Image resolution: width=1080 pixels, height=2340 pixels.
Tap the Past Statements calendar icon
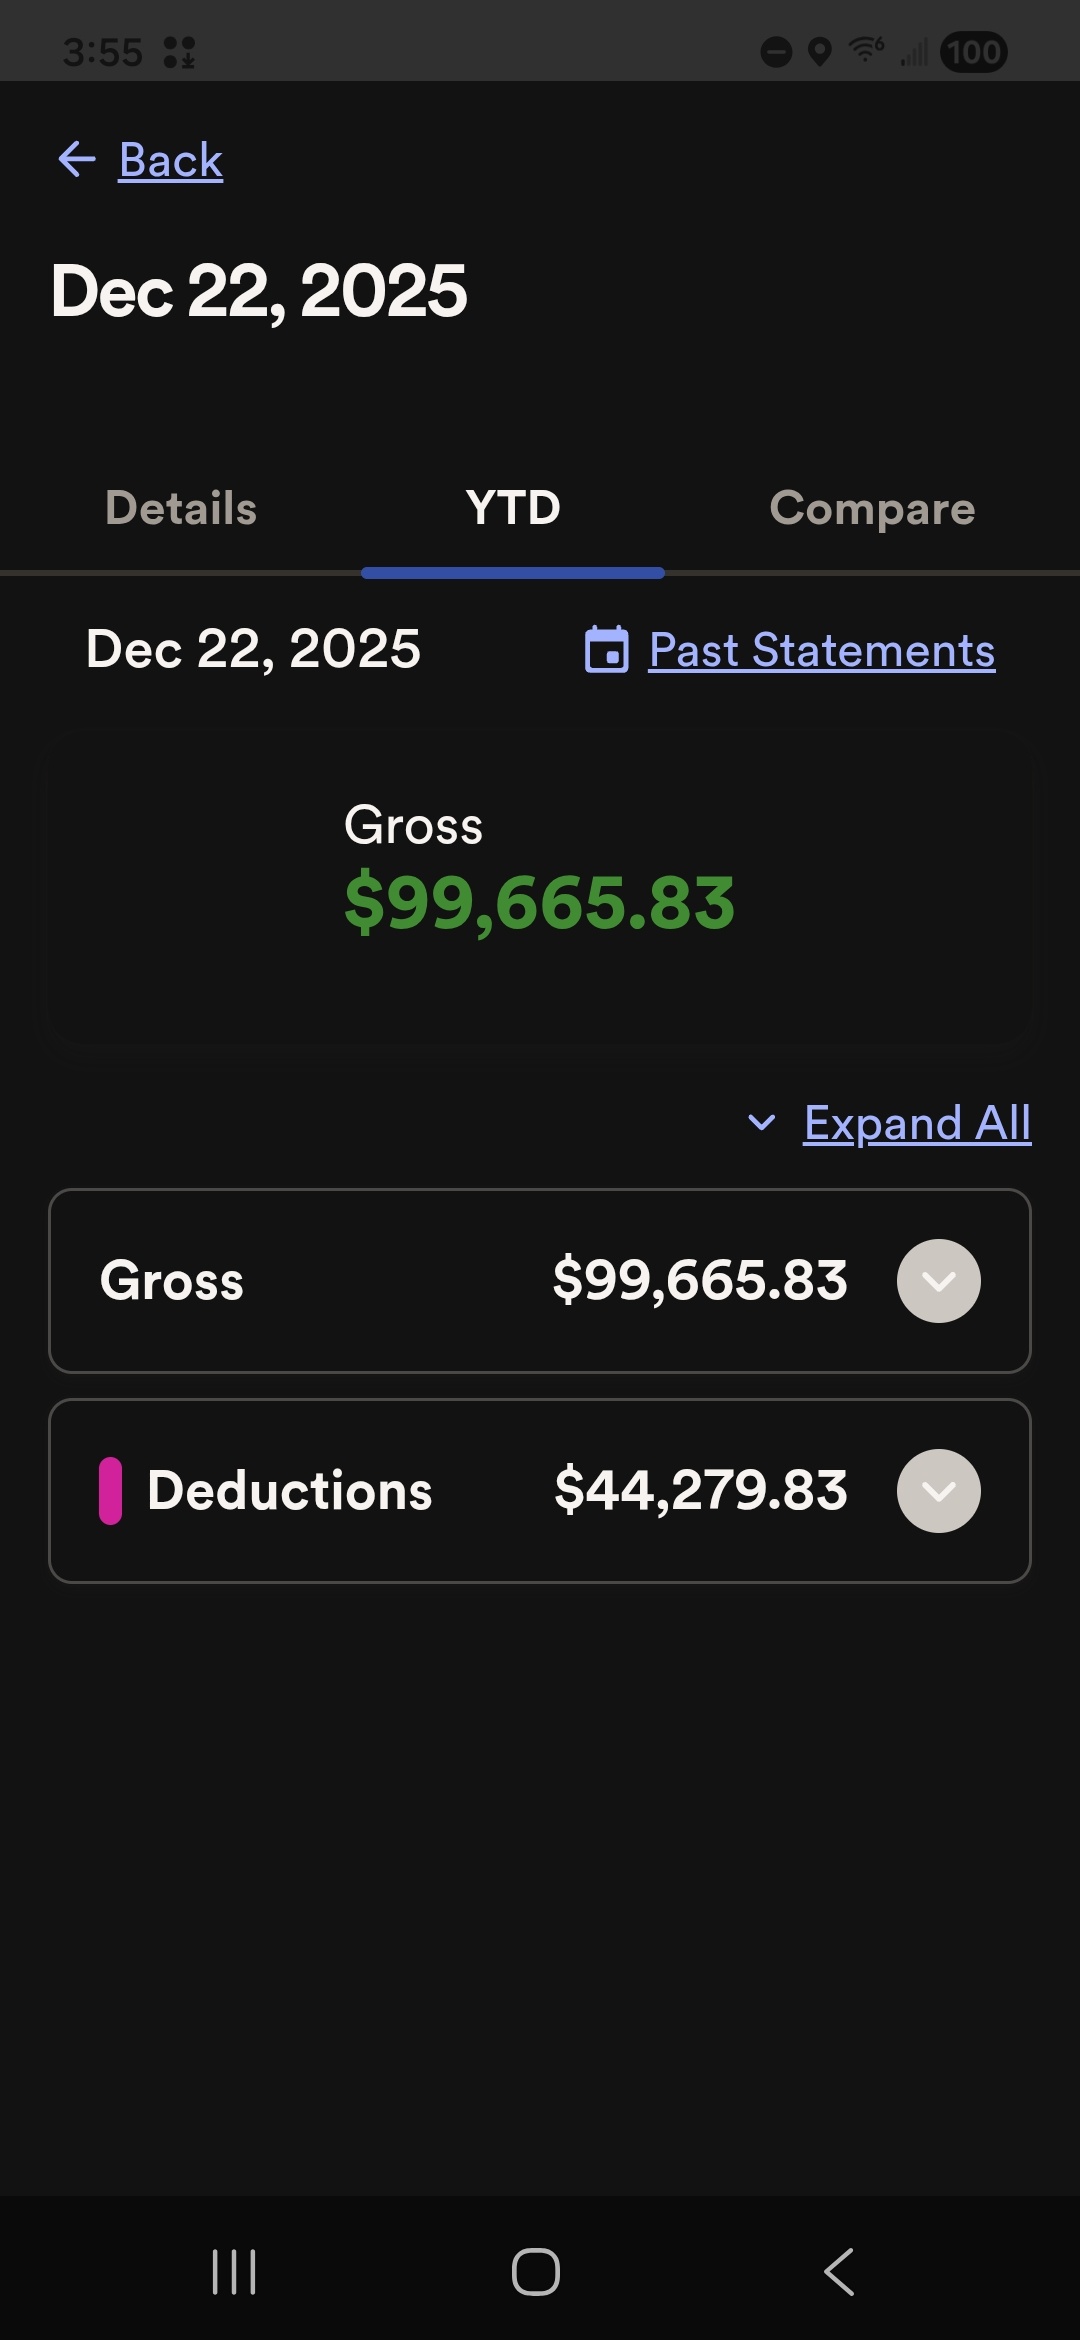coord(606,650)
